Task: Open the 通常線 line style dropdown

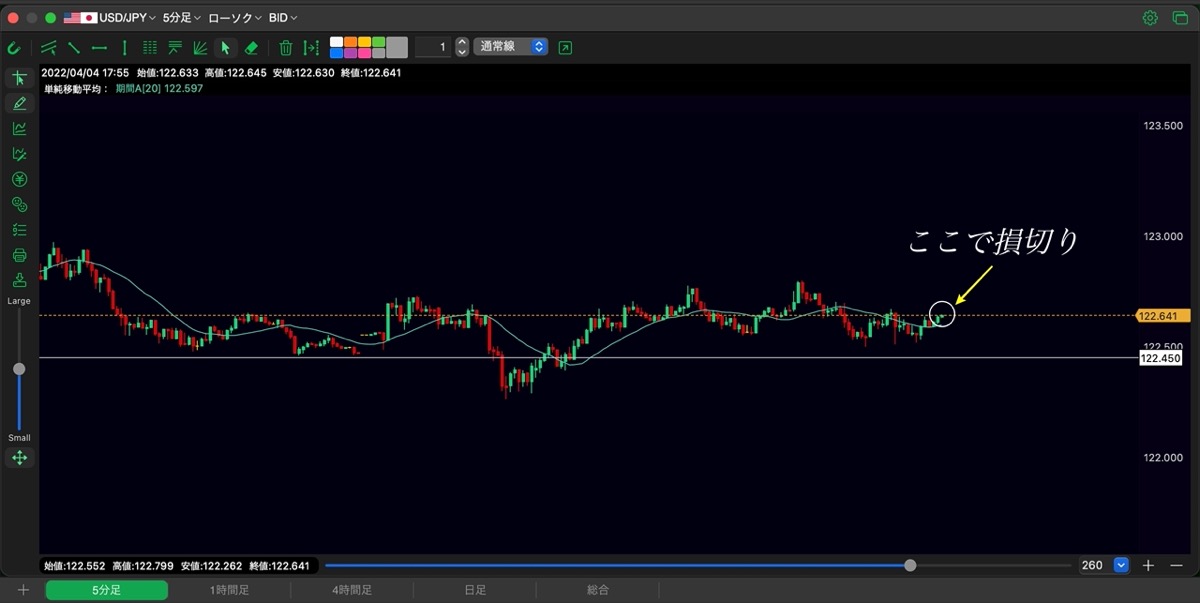Action: click(511, 47)
